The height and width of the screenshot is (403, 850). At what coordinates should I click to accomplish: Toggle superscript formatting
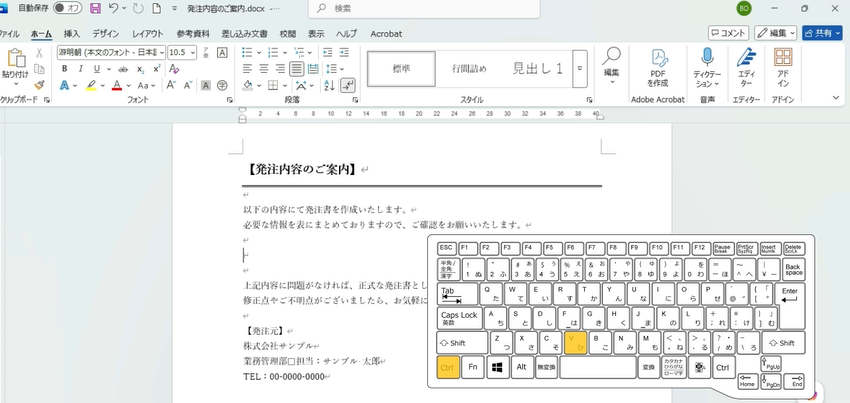click(157, 69)
